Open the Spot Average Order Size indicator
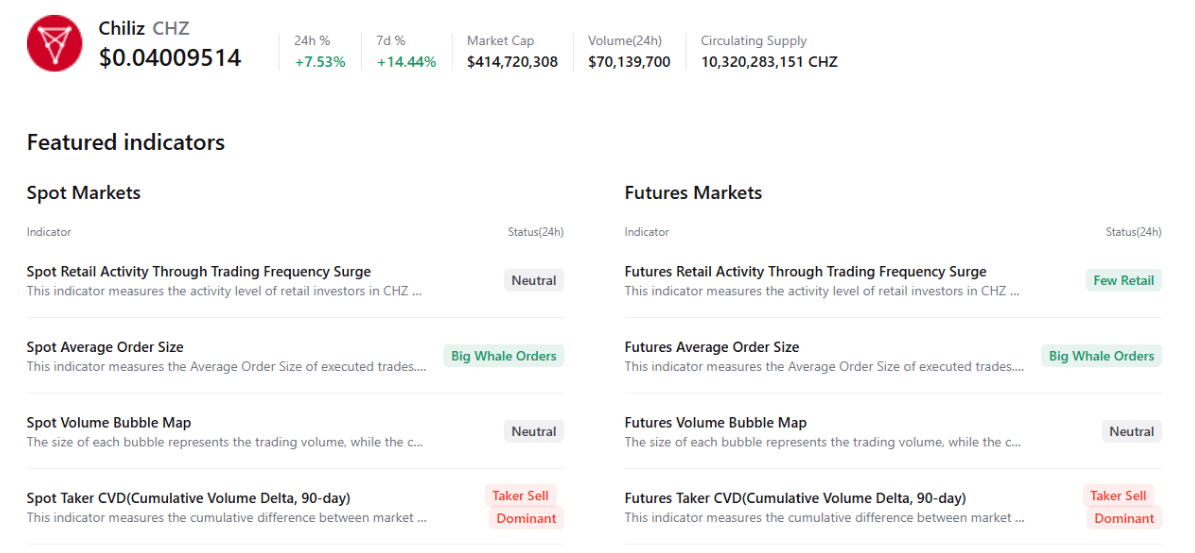 click(x=105, y=347)
